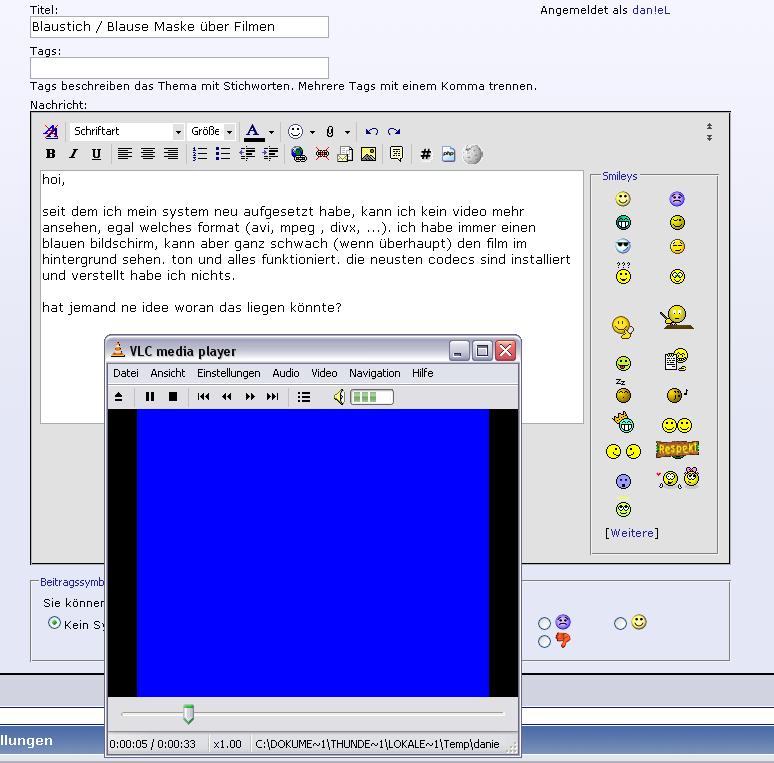Select the 'Kein Symbol' radio option
The image size is (774, 763).
(54, 623)
